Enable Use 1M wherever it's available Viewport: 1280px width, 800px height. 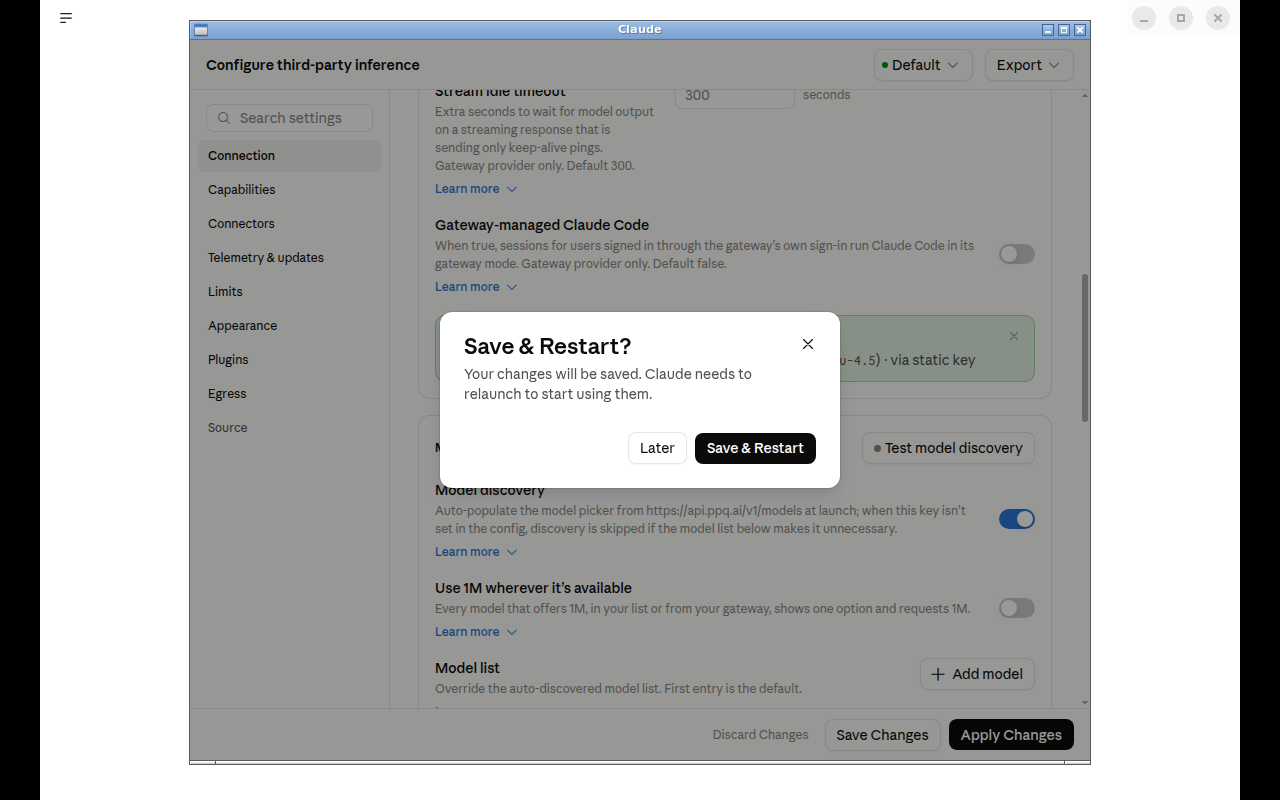coord(1016,608)
